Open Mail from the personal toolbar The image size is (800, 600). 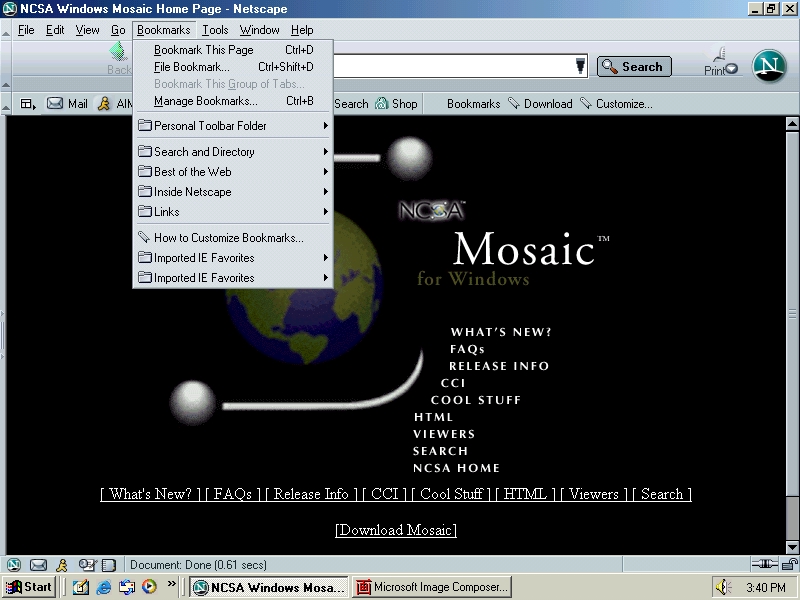[67, 104]
